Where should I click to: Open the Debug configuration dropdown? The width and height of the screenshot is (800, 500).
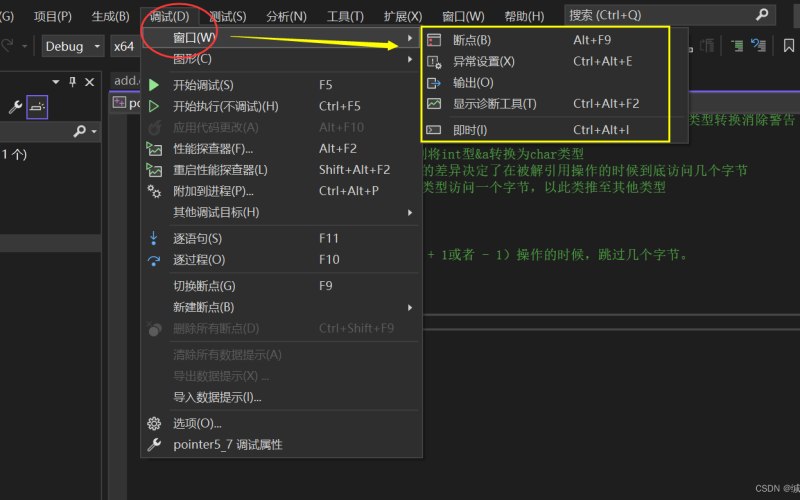pos(73,46)
